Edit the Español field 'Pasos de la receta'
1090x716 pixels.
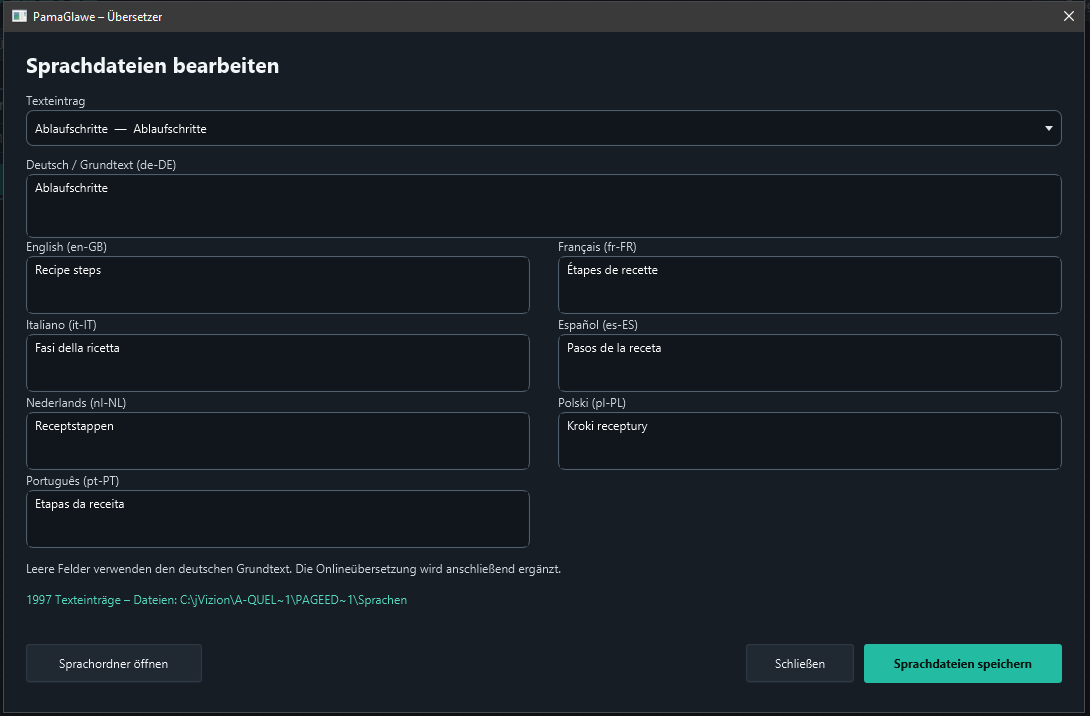click(810, 363)
